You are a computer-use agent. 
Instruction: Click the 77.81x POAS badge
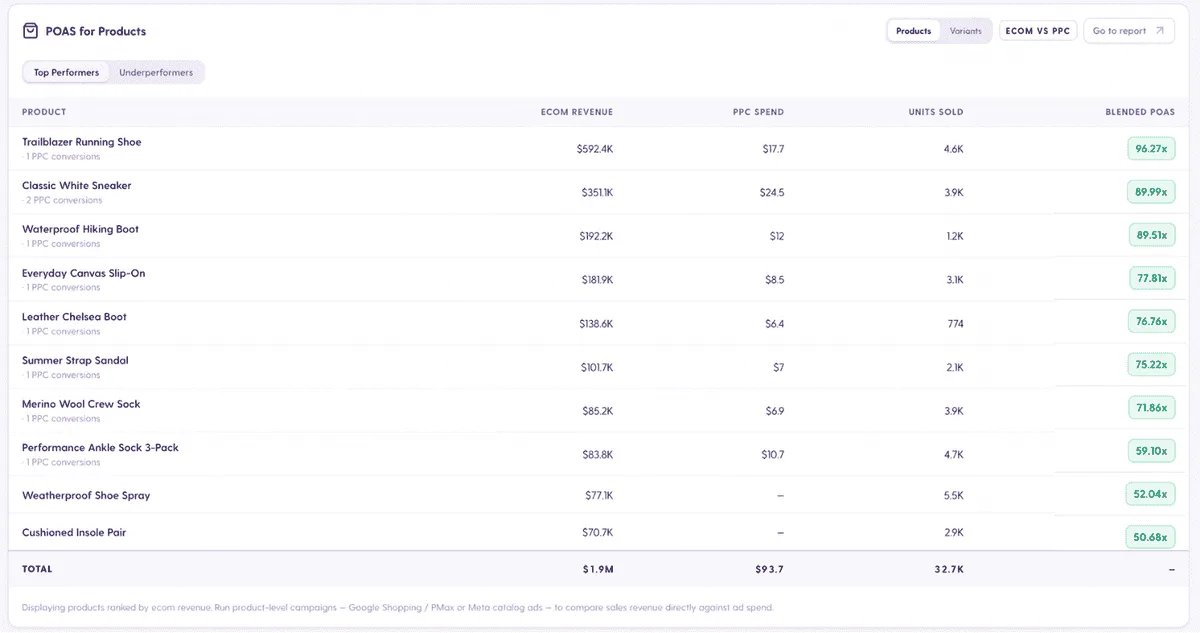(1151, 279)
